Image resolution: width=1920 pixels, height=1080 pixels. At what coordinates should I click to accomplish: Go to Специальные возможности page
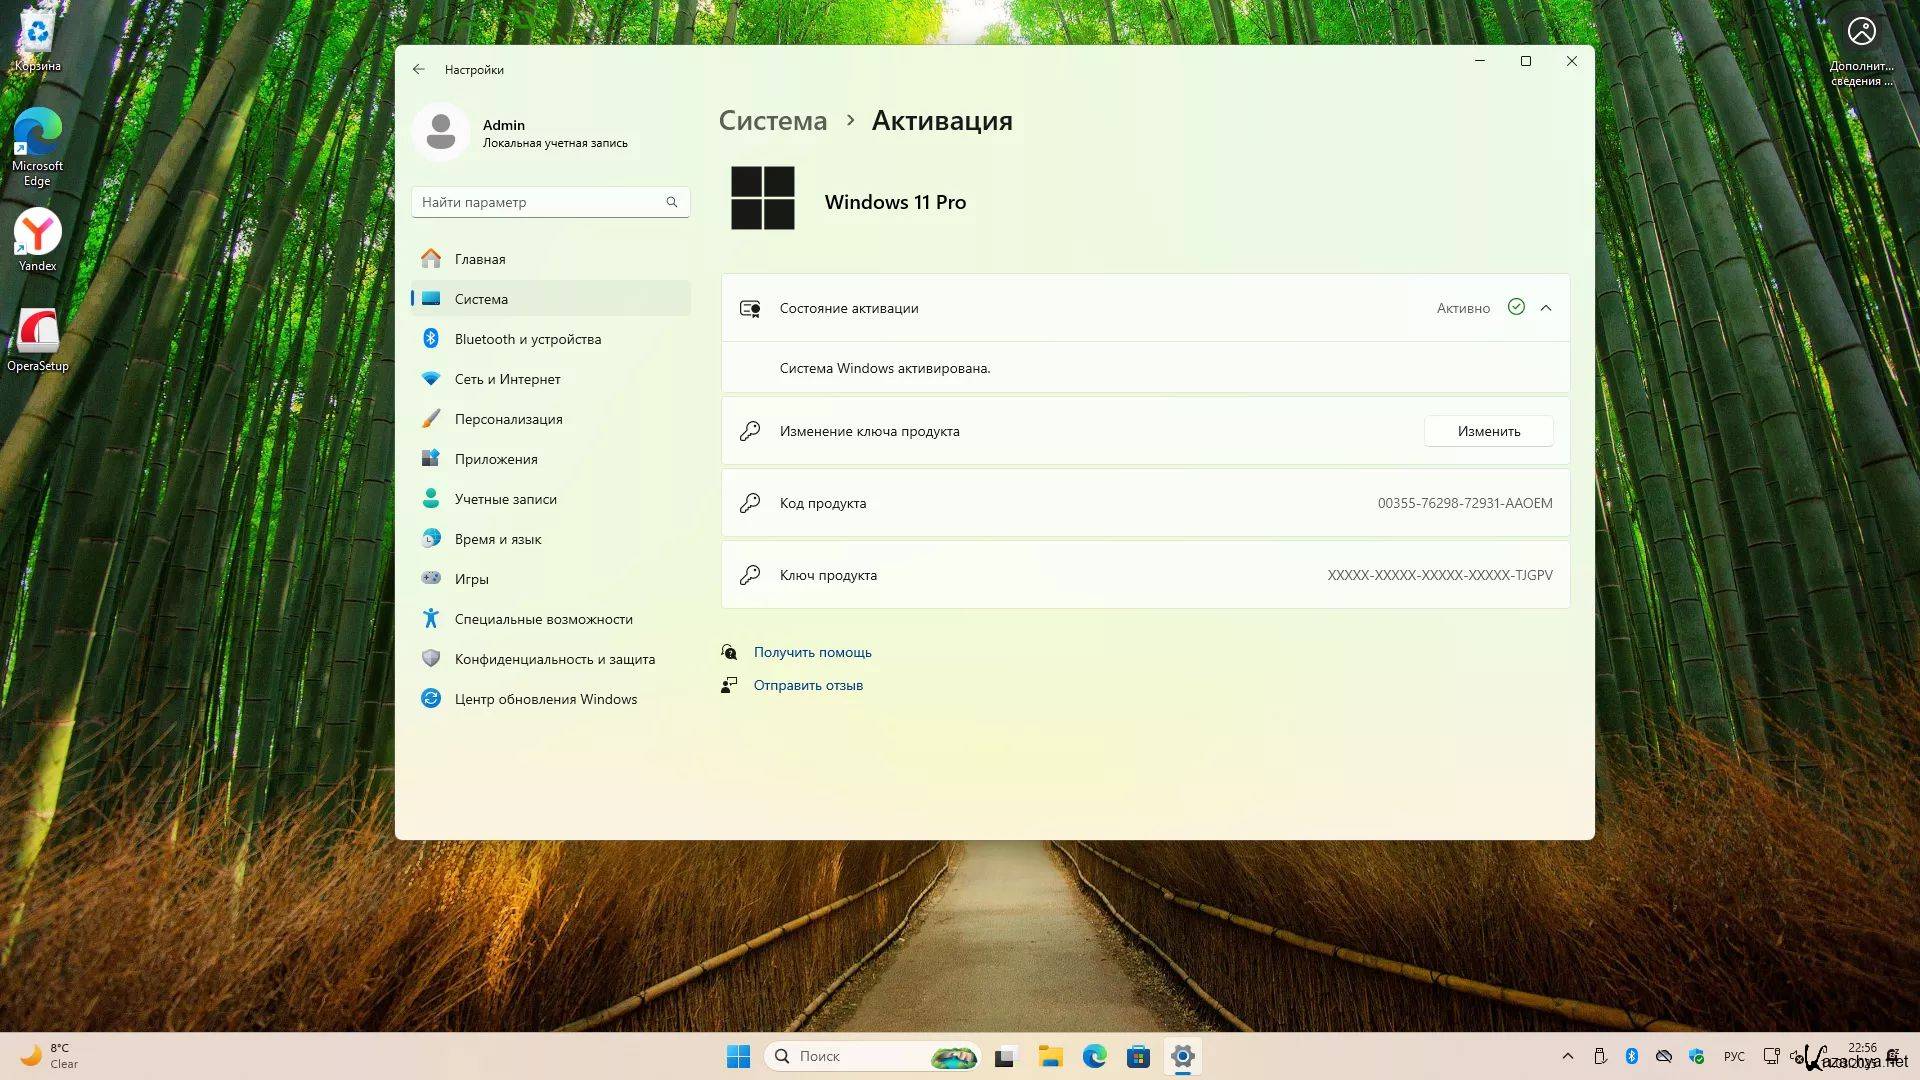tap(543, 619)
